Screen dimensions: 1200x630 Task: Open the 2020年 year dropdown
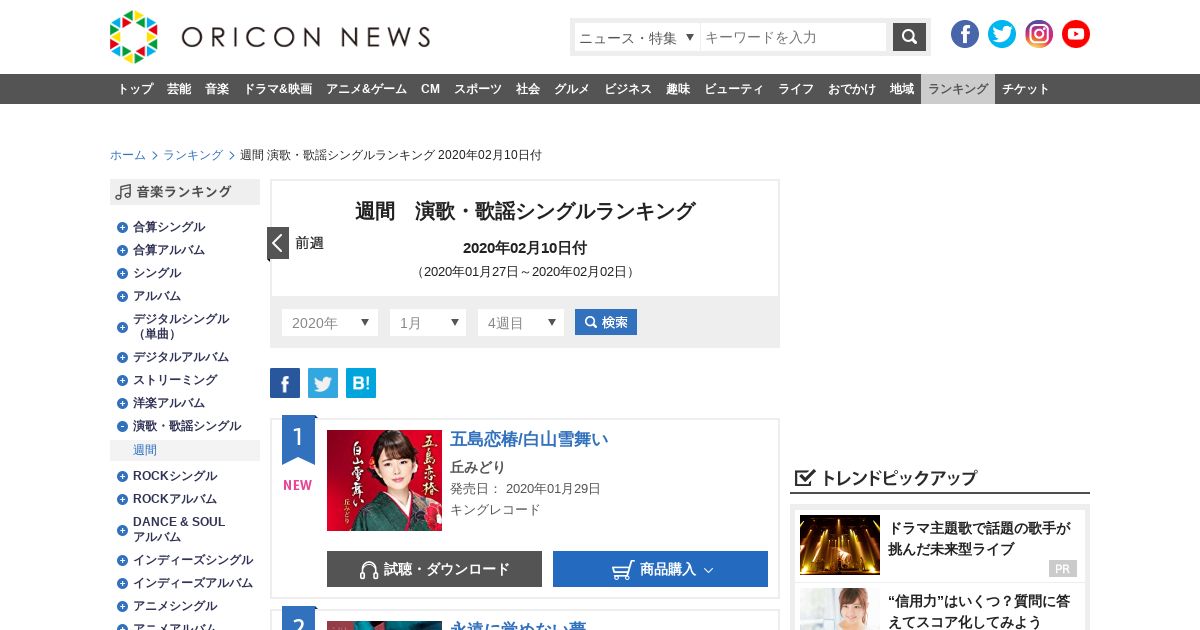pos(330,323)
